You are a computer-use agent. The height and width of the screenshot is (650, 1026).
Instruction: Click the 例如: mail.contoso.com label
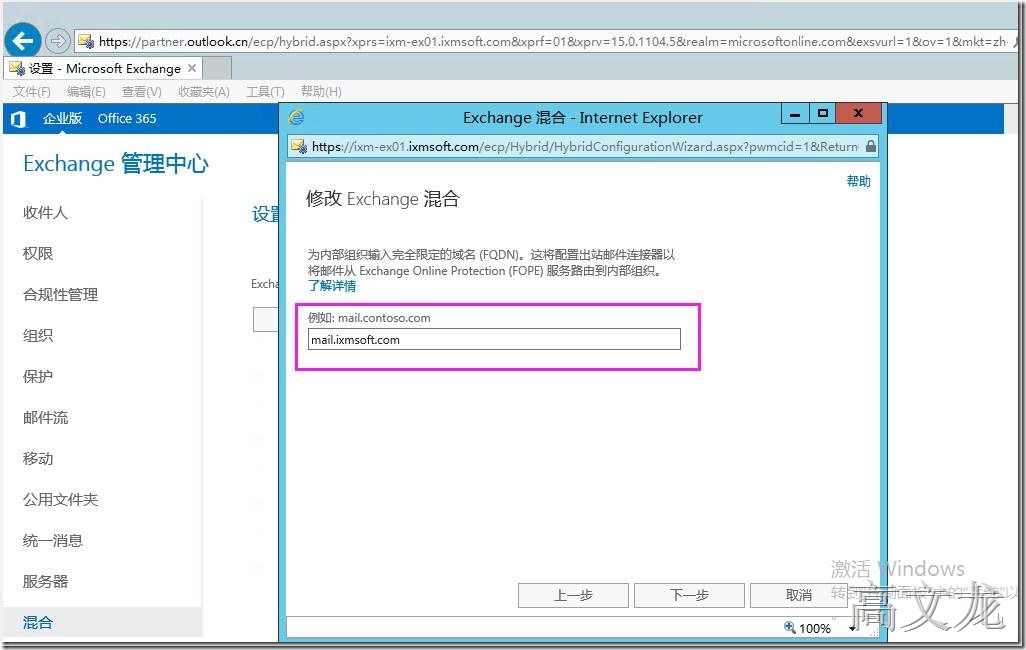coord(369,318)
